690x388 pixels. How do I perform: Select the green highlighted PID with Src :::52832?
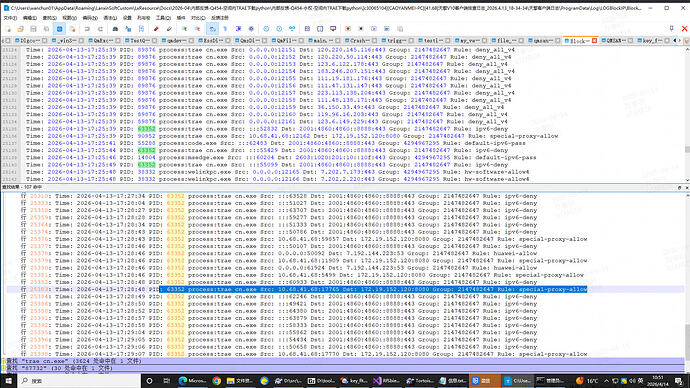pyautogui.click(x=146, y=129)
